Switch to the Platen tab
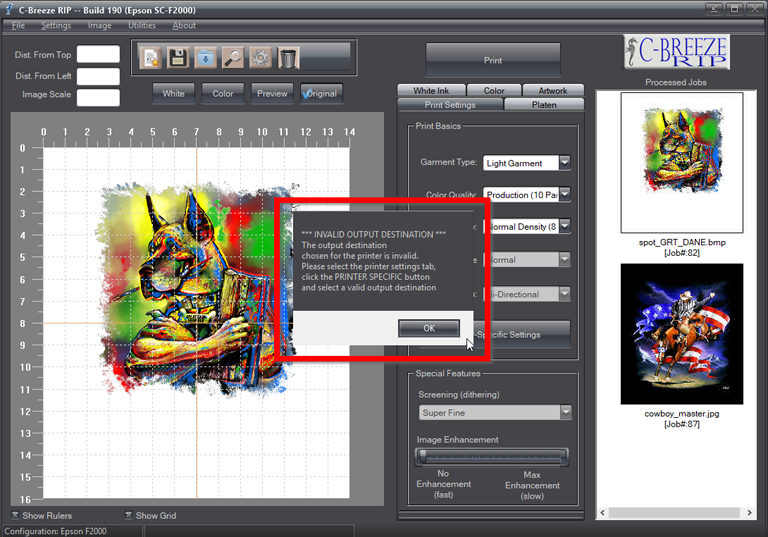The image size is (768, 537). (x=544, y=105)
